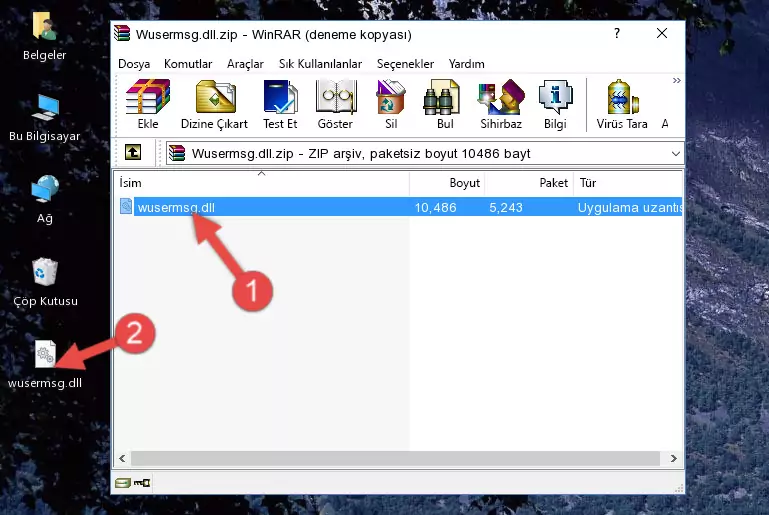Image resolution: width=769 pixels, height=515 pixels.
Task: Run Test Et on the archive
Action: [x=280, y=104]
